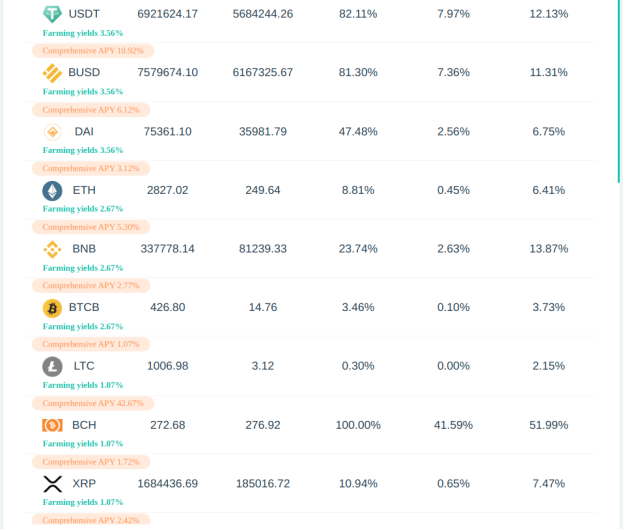Image resolution: width=623 pixels, height=529 pixels.
Task: Select the BNB 13.87% rate cell
Action: (549, 249)
